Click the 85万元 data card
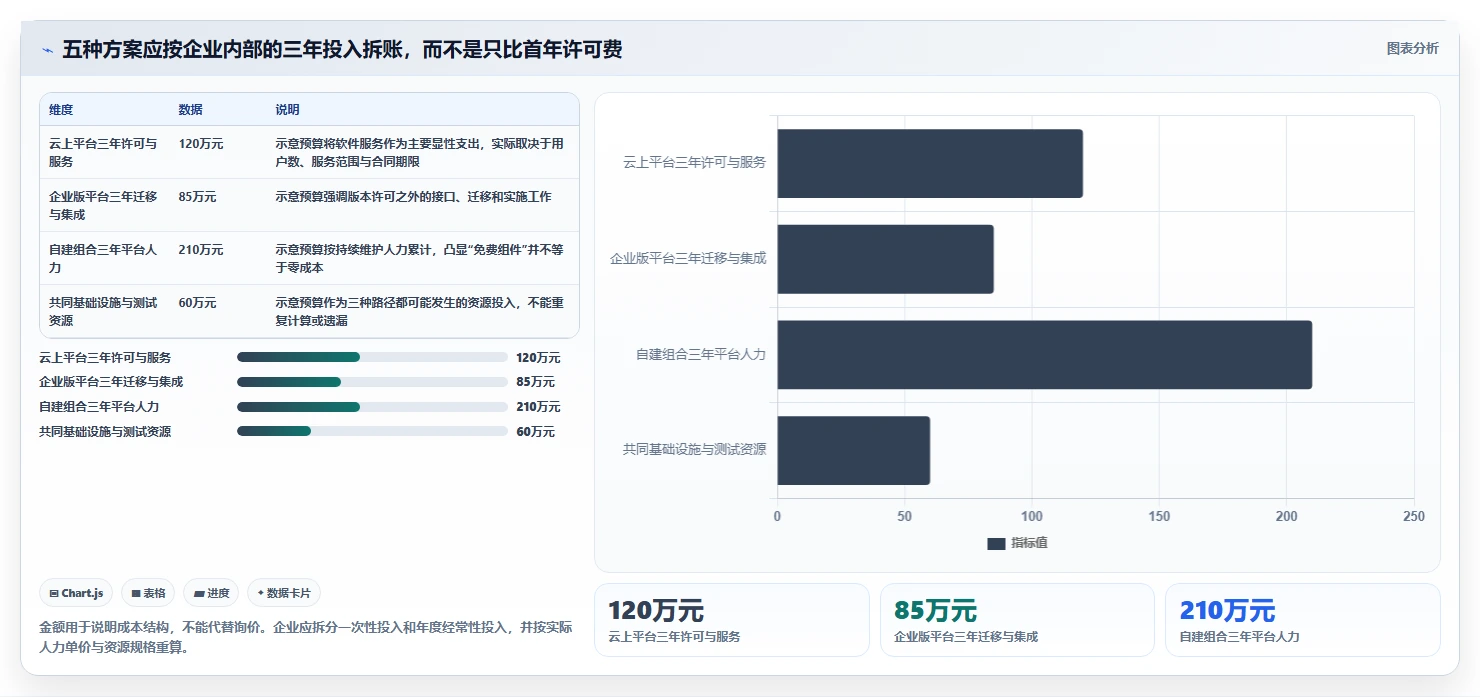Viewport: 1480px width, 697px height. click(x=1018, y=620)
